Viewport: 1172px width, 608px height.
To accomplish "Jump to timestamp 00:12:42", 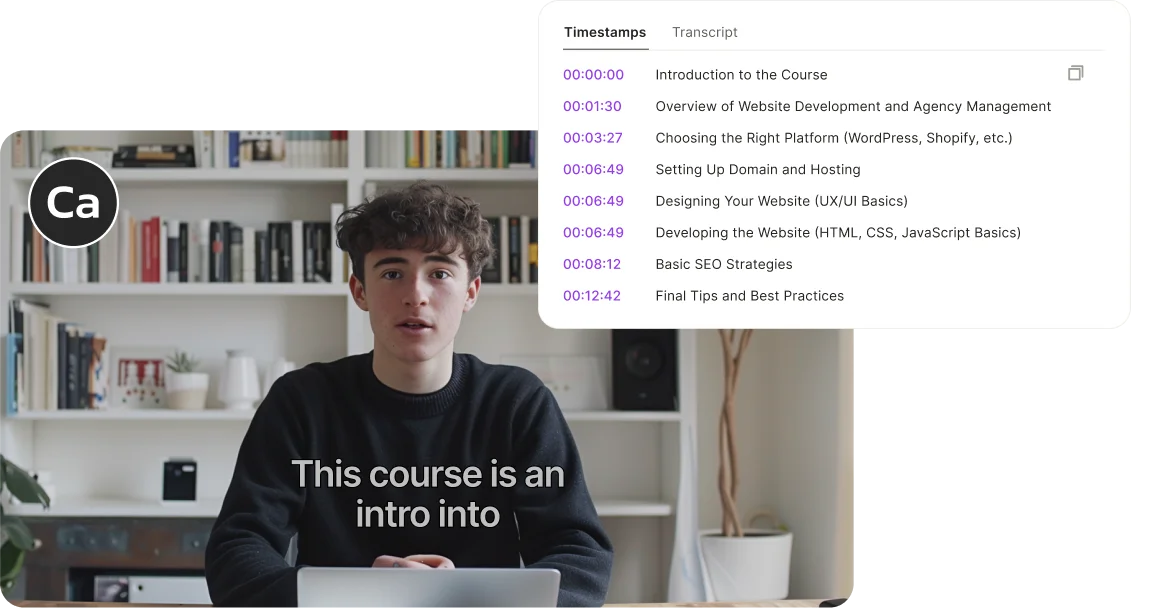I will (592, 295).
